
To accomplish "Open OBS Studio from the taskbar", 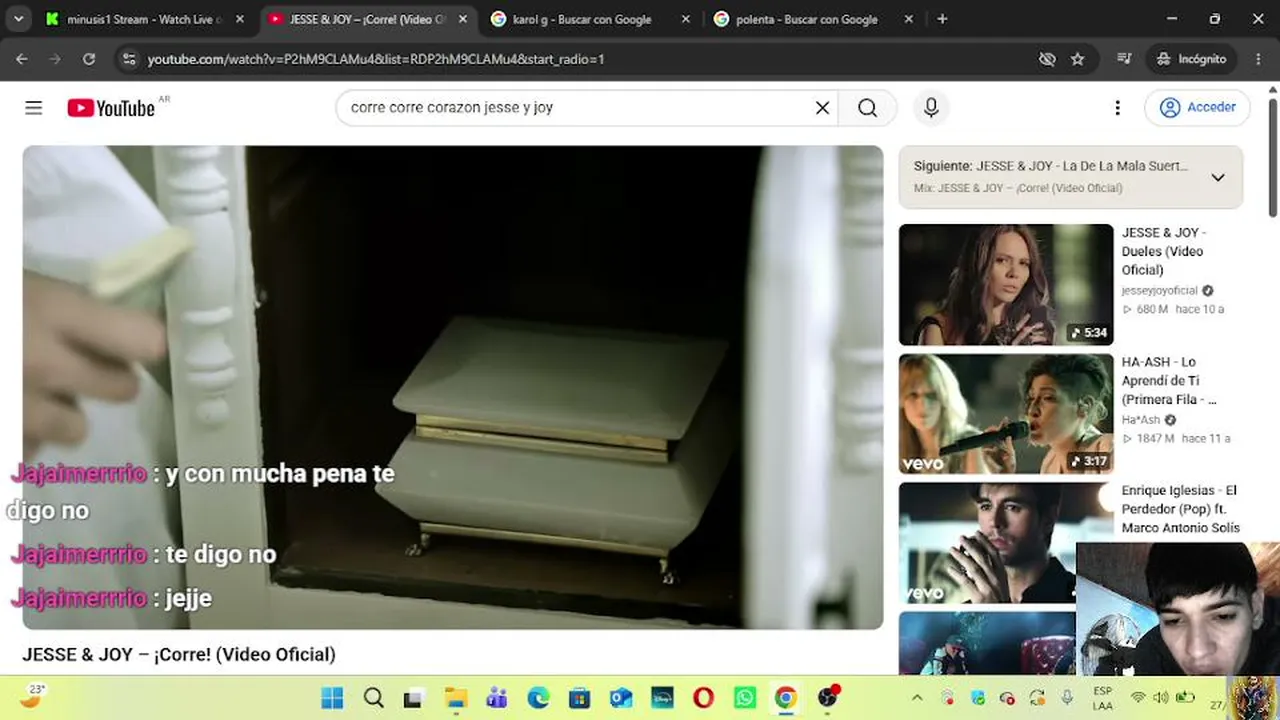I will pyautogui.click(x=828, y=698).
